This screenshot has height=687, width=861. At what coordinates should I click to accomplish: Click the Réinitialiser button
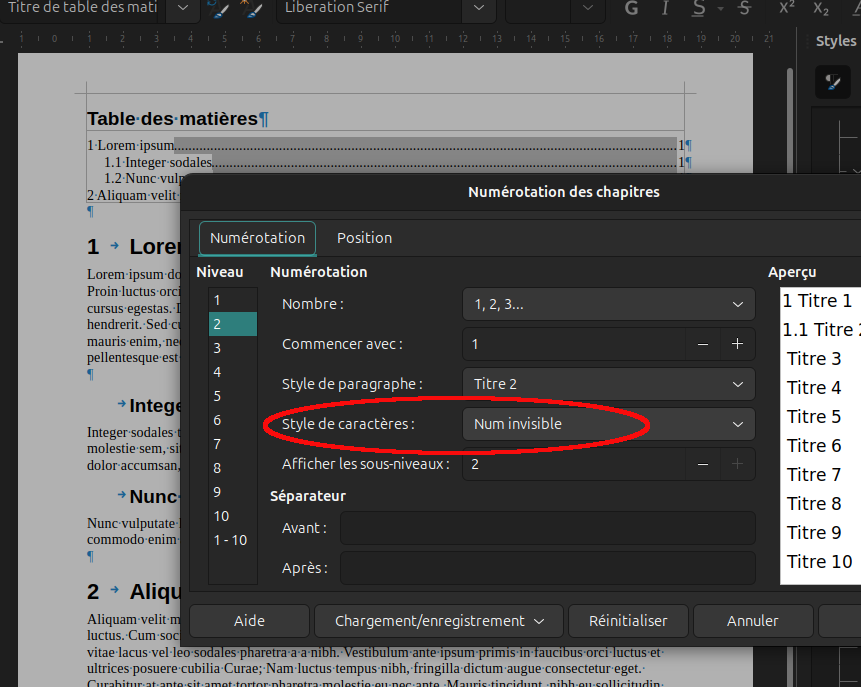click(628, 621)
